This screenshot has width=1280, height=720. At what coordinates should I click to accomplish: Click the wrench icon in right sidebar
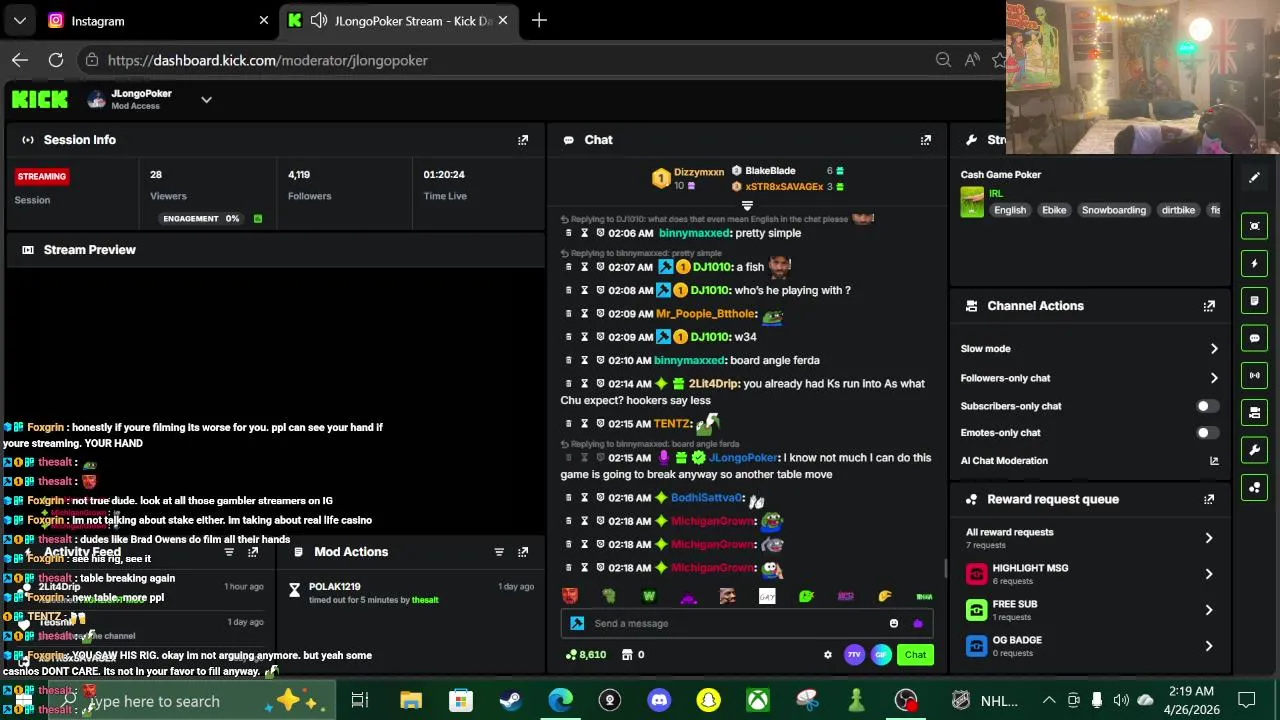1255,450
